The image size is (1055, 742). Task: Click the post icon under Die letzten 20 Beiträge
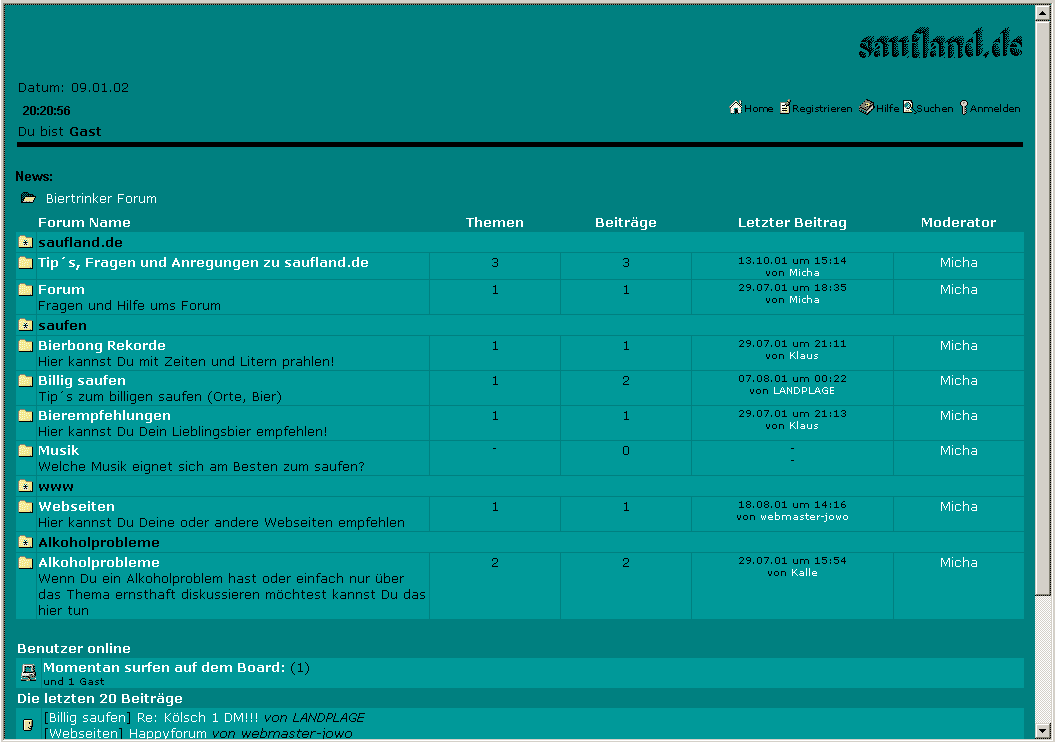click(x=28, y=725)
